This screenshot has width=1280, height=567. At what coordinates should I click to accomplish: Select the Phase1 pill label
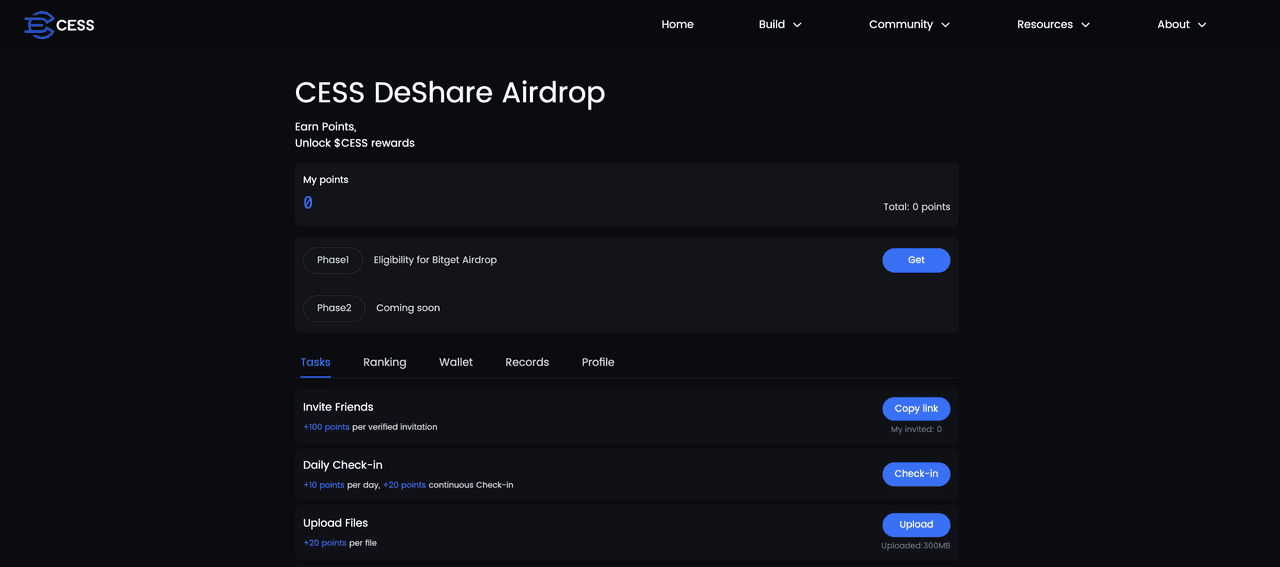pyautogui.click(x=333, y=260)
